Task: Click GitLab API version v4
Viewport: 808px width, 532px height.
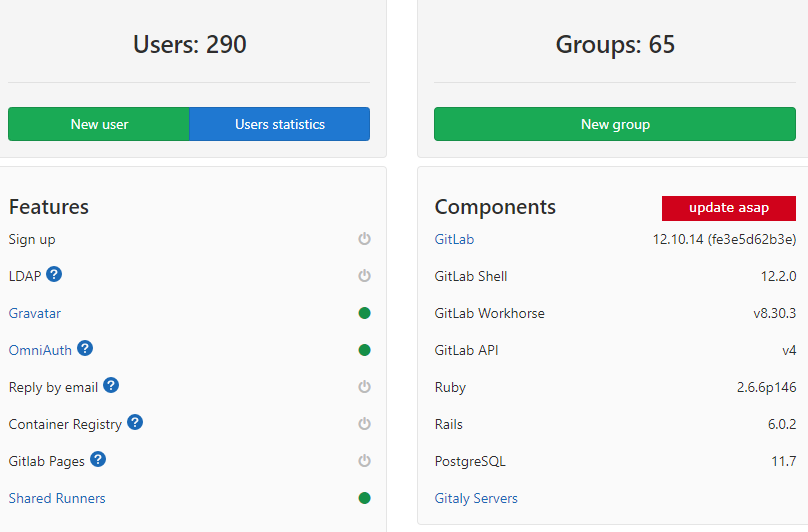Action: point(789,351)
